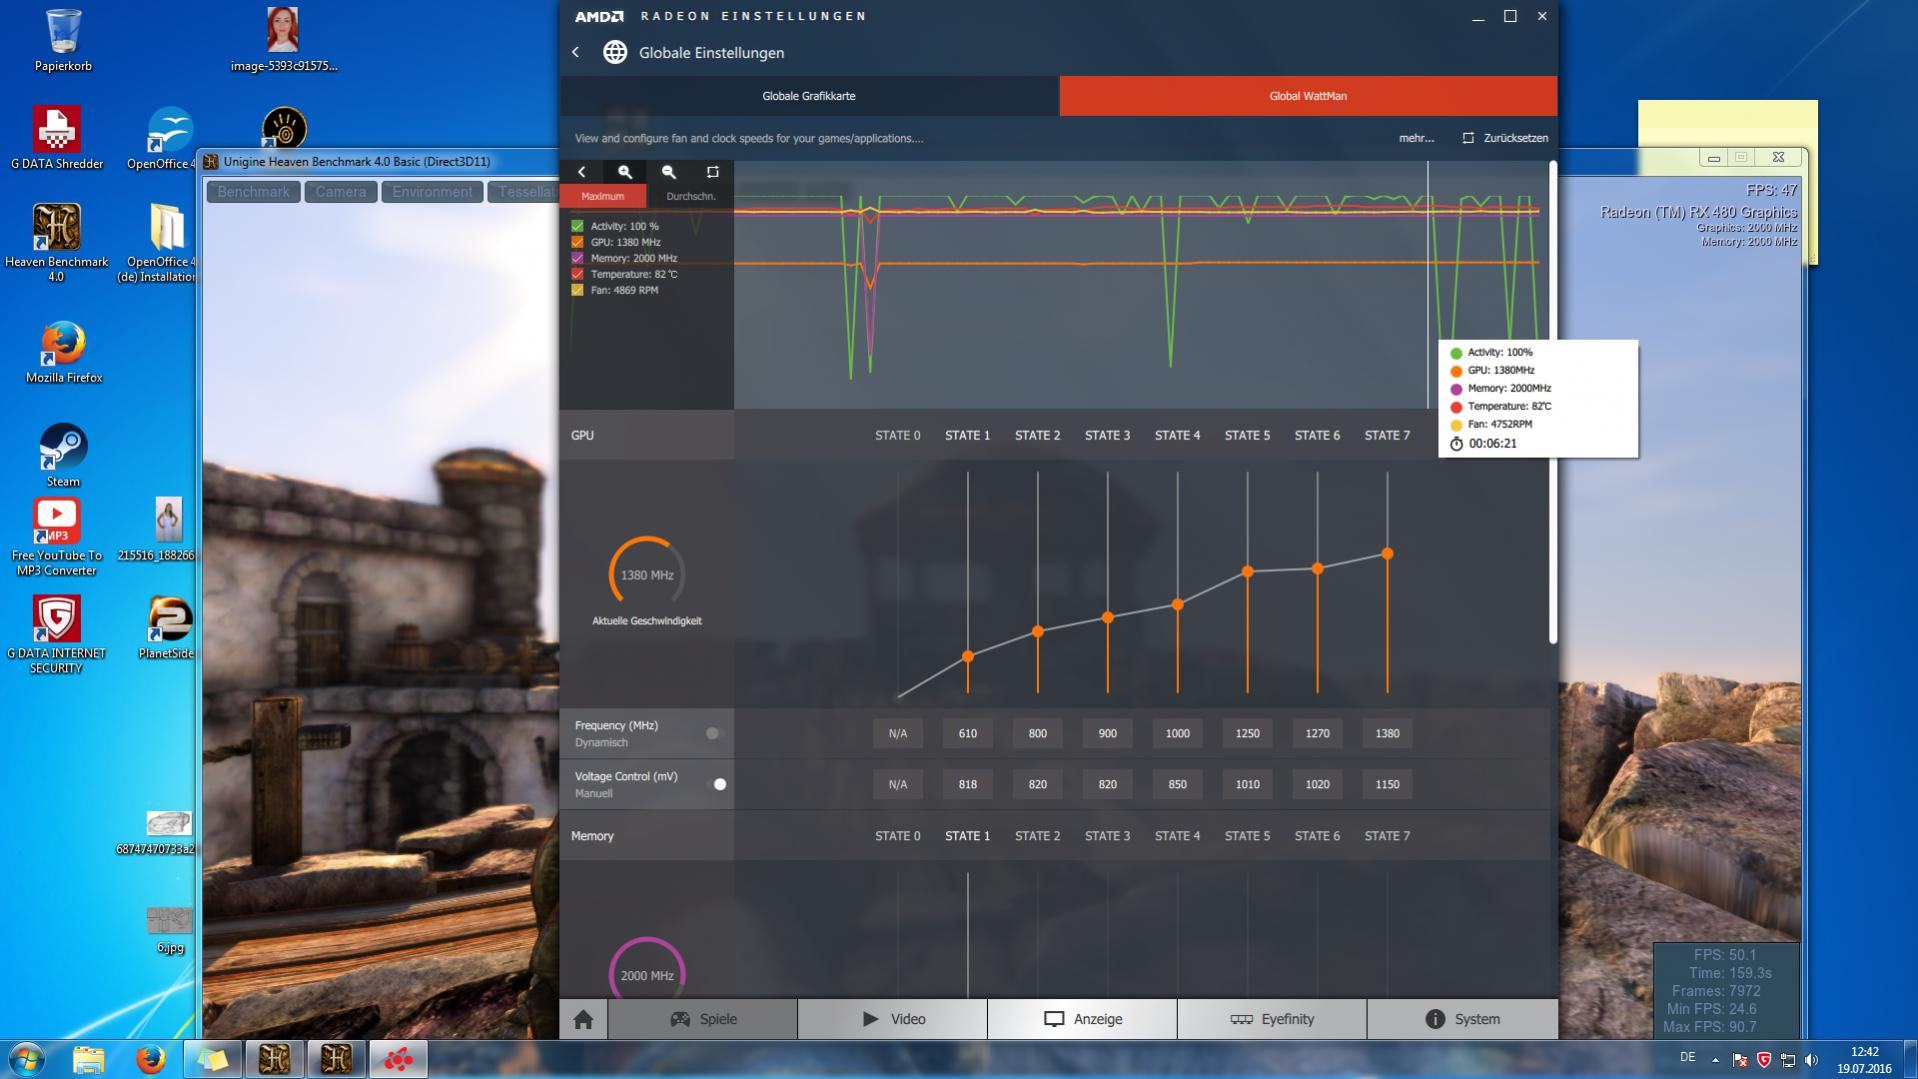Click the Firefox taskbar icon
The image size is (1918, 1079).
[150, 1059]
